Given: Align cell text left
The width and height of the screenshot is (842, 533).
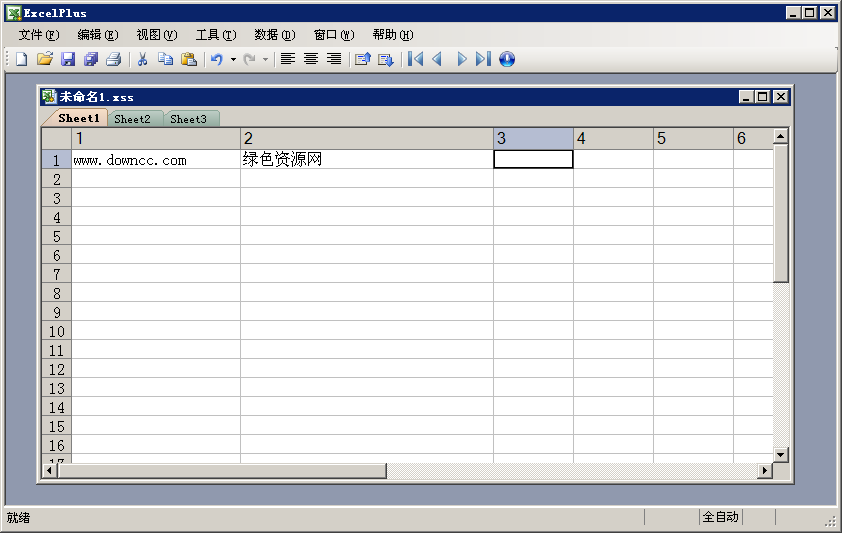Looking at the screenshot, I should (x=288, y=59).
